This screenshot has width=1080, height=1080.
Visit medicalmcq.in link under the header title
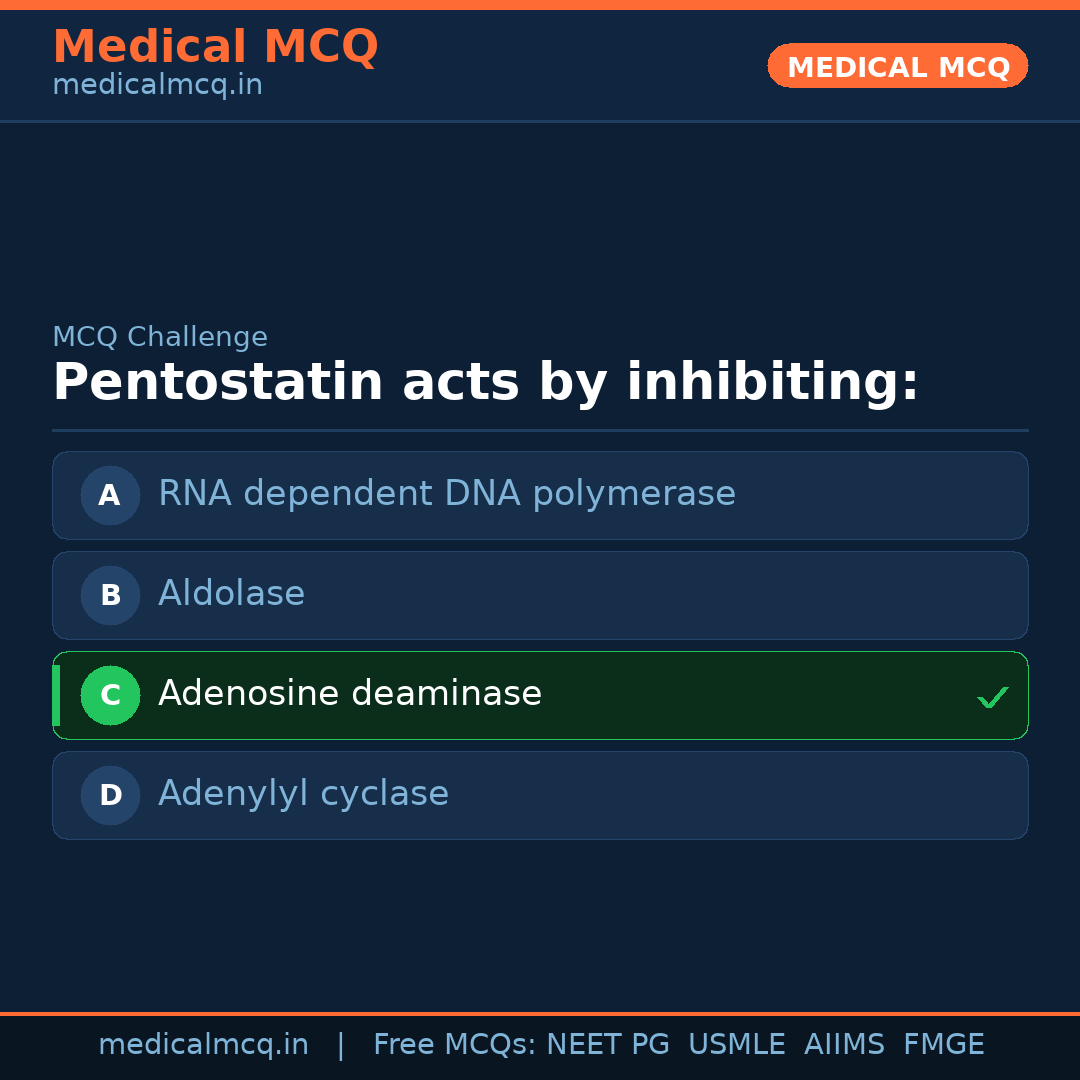pyautogui.click(x=157, y=85)
